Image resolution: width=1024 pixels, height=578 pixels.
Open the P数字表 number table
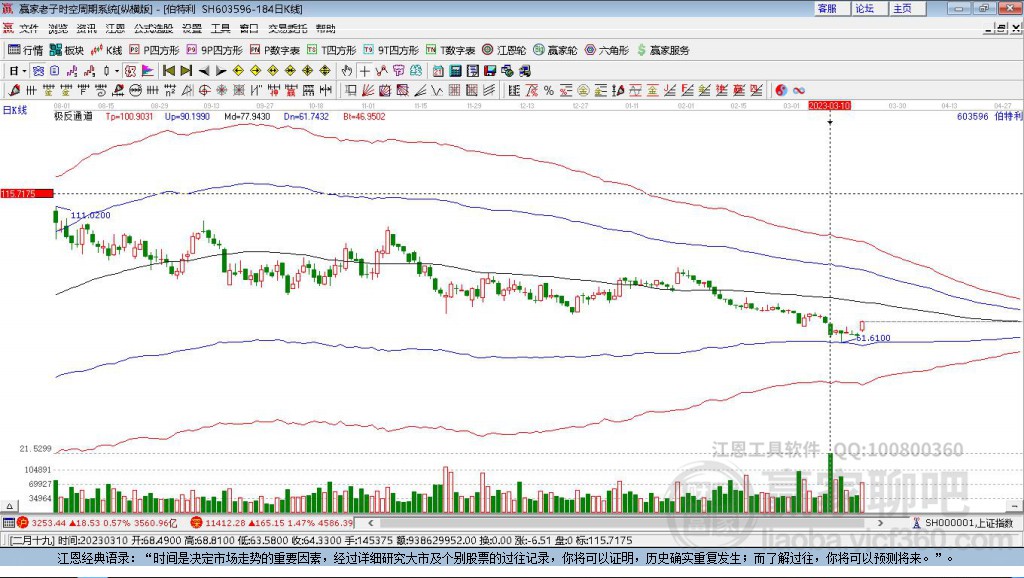click(274, 50)
